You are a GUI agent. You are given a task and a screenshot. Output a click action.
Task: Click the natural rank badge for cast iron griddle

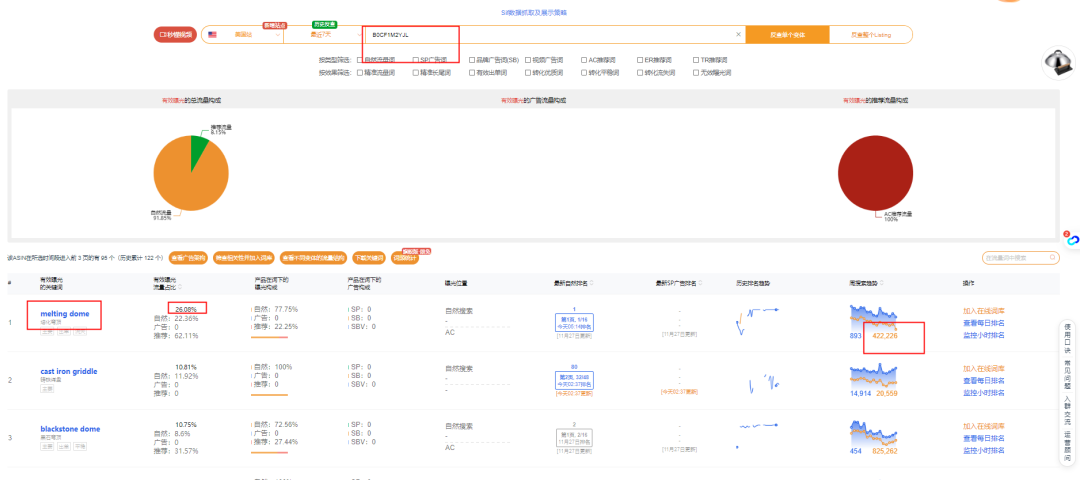coord(574,379)
